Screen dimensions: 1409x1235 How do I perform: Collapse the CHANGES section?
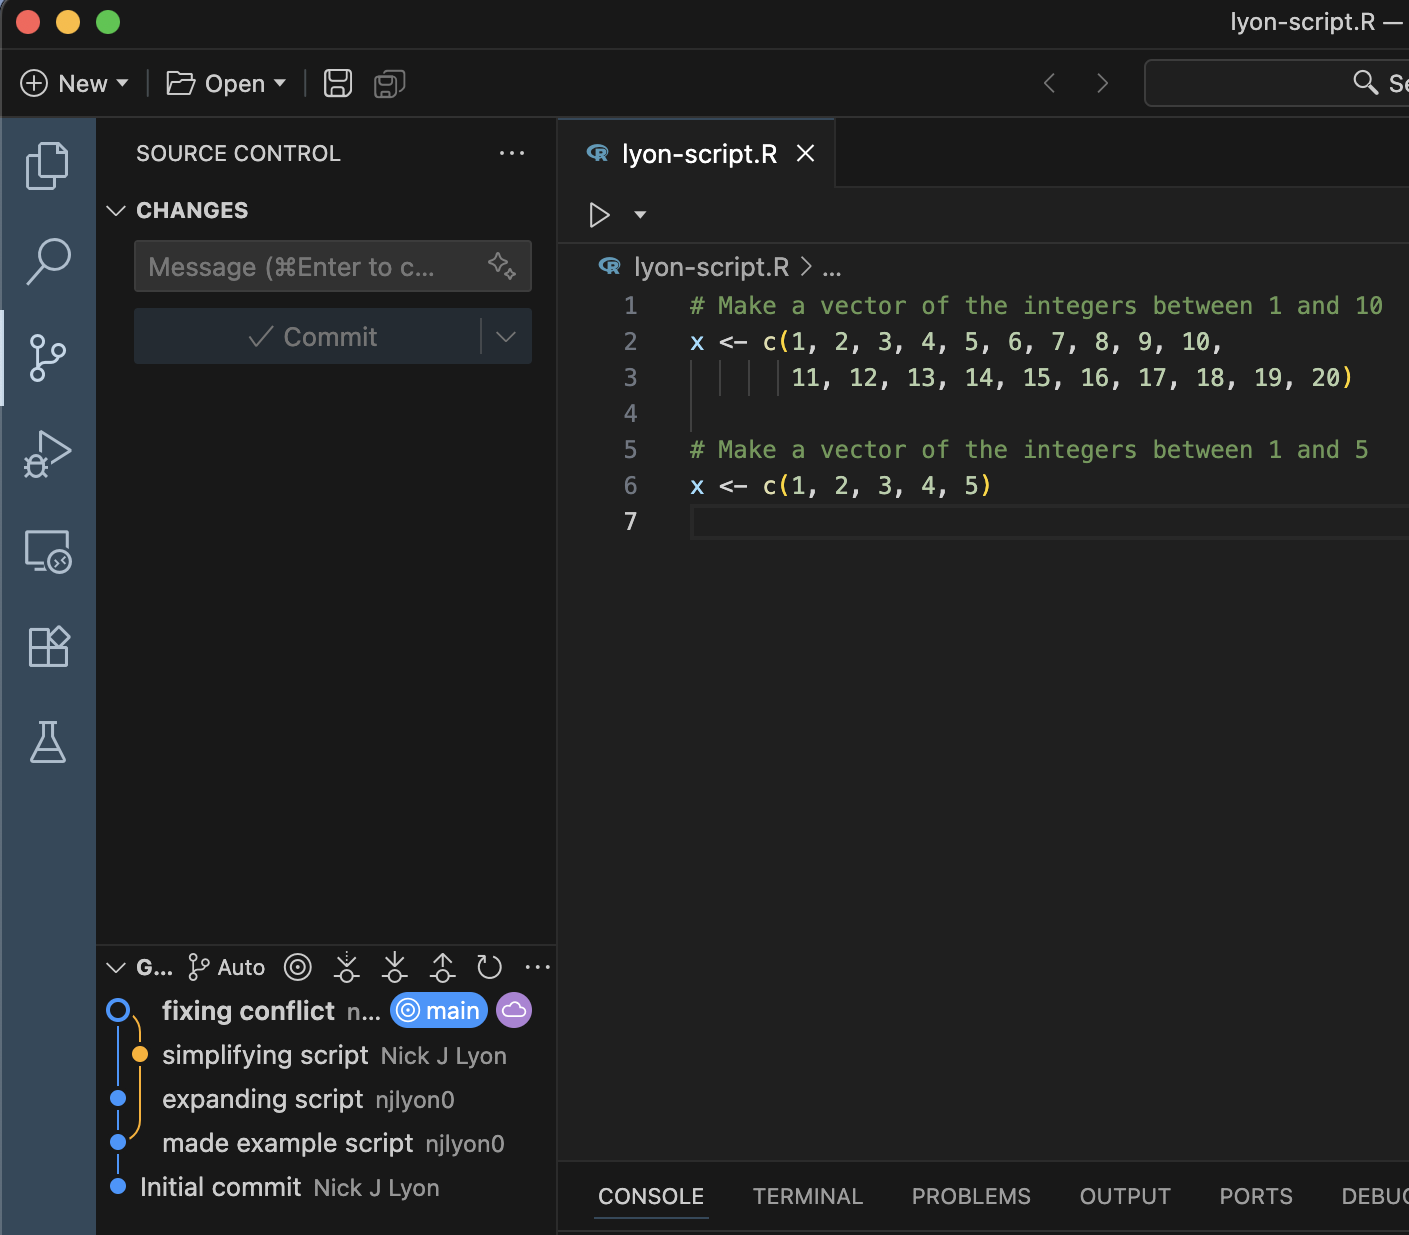(115, 210)
